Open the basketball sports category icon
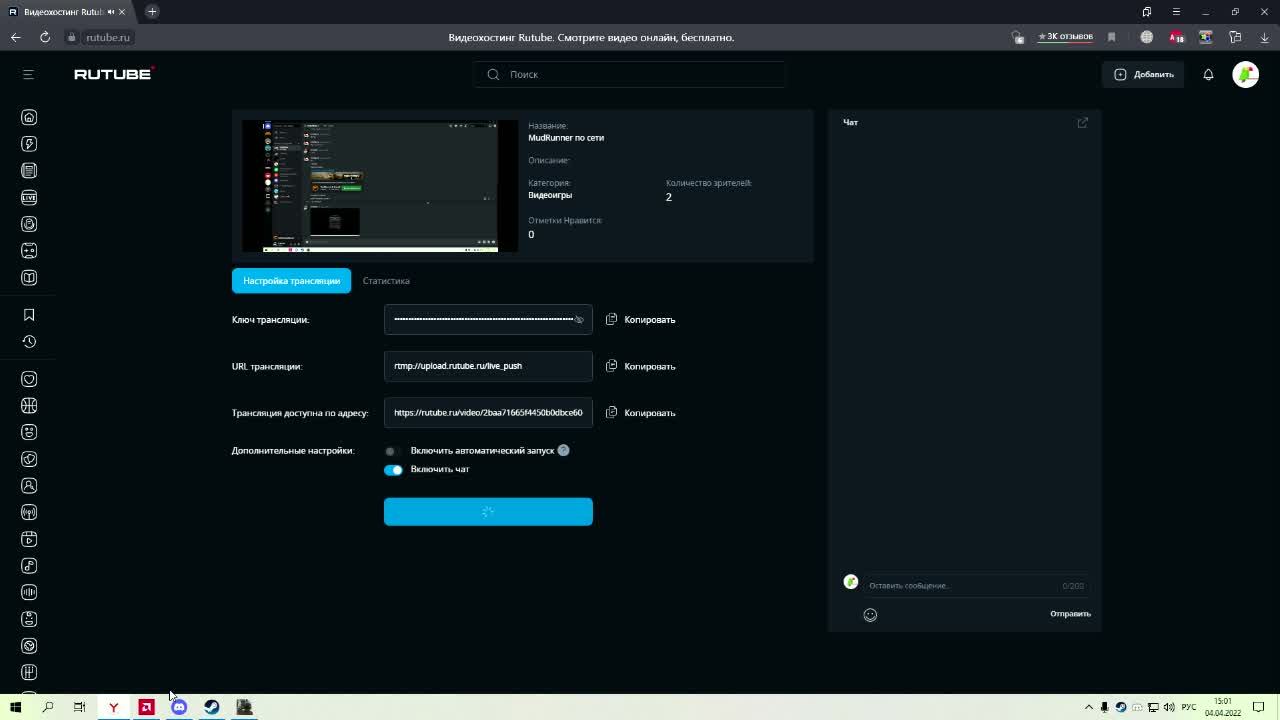1280x720 pixels. pyautogui.click(x=29, y=406)
